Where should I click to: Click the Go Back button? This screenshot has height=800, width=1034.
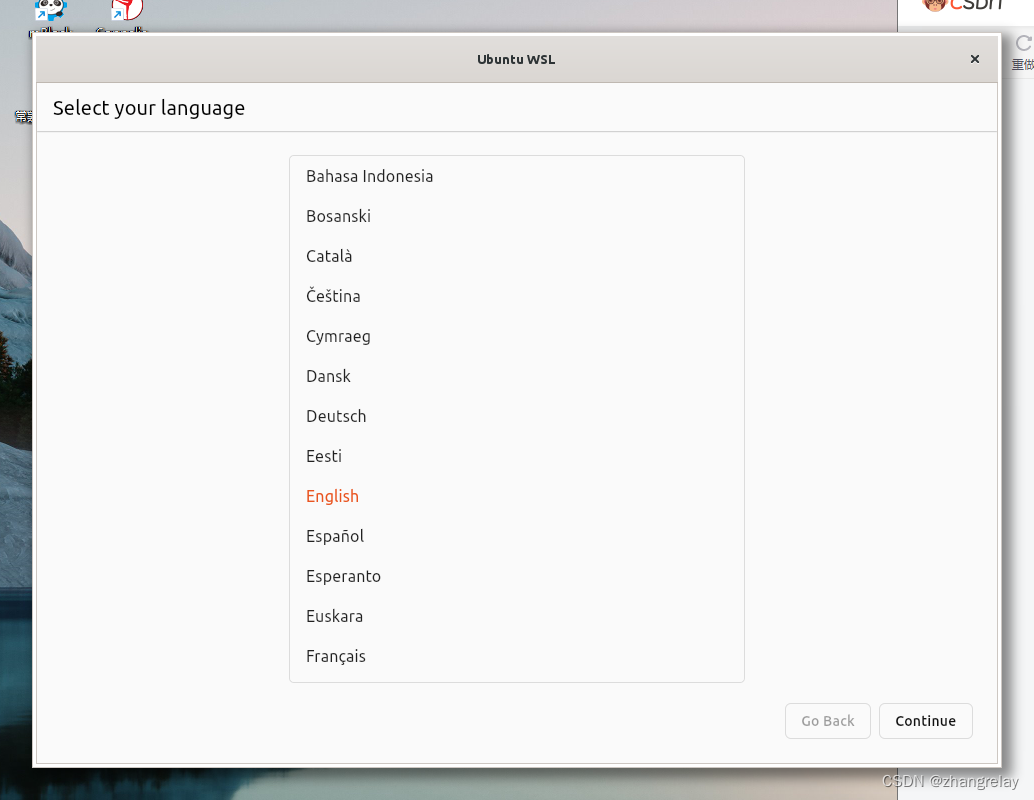(x=828, y=721)
